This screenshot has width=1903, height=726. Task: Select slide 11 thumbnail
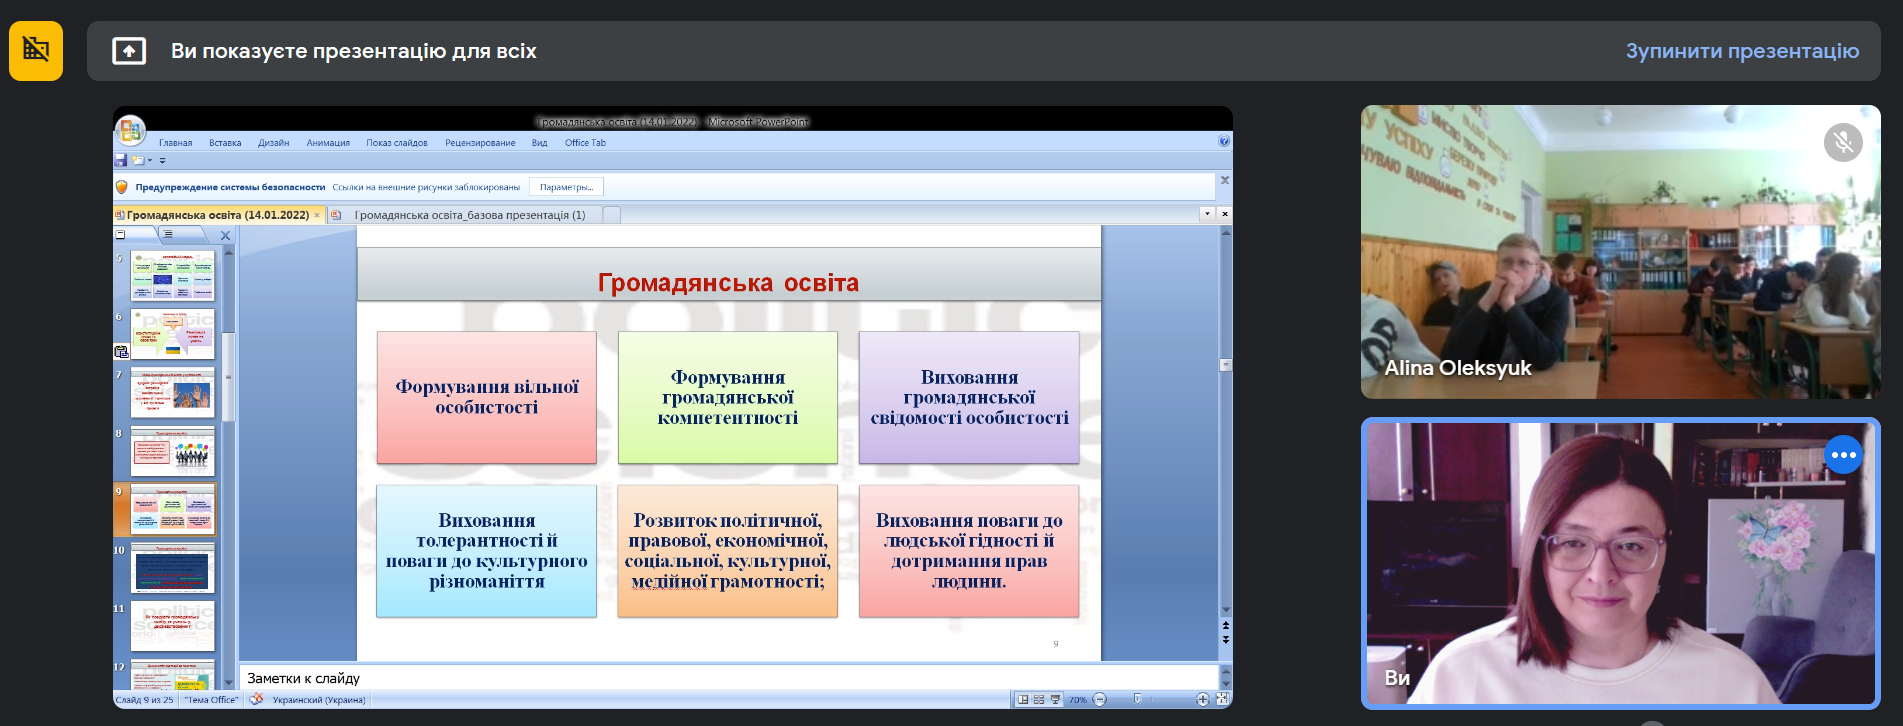coord(173,626)
